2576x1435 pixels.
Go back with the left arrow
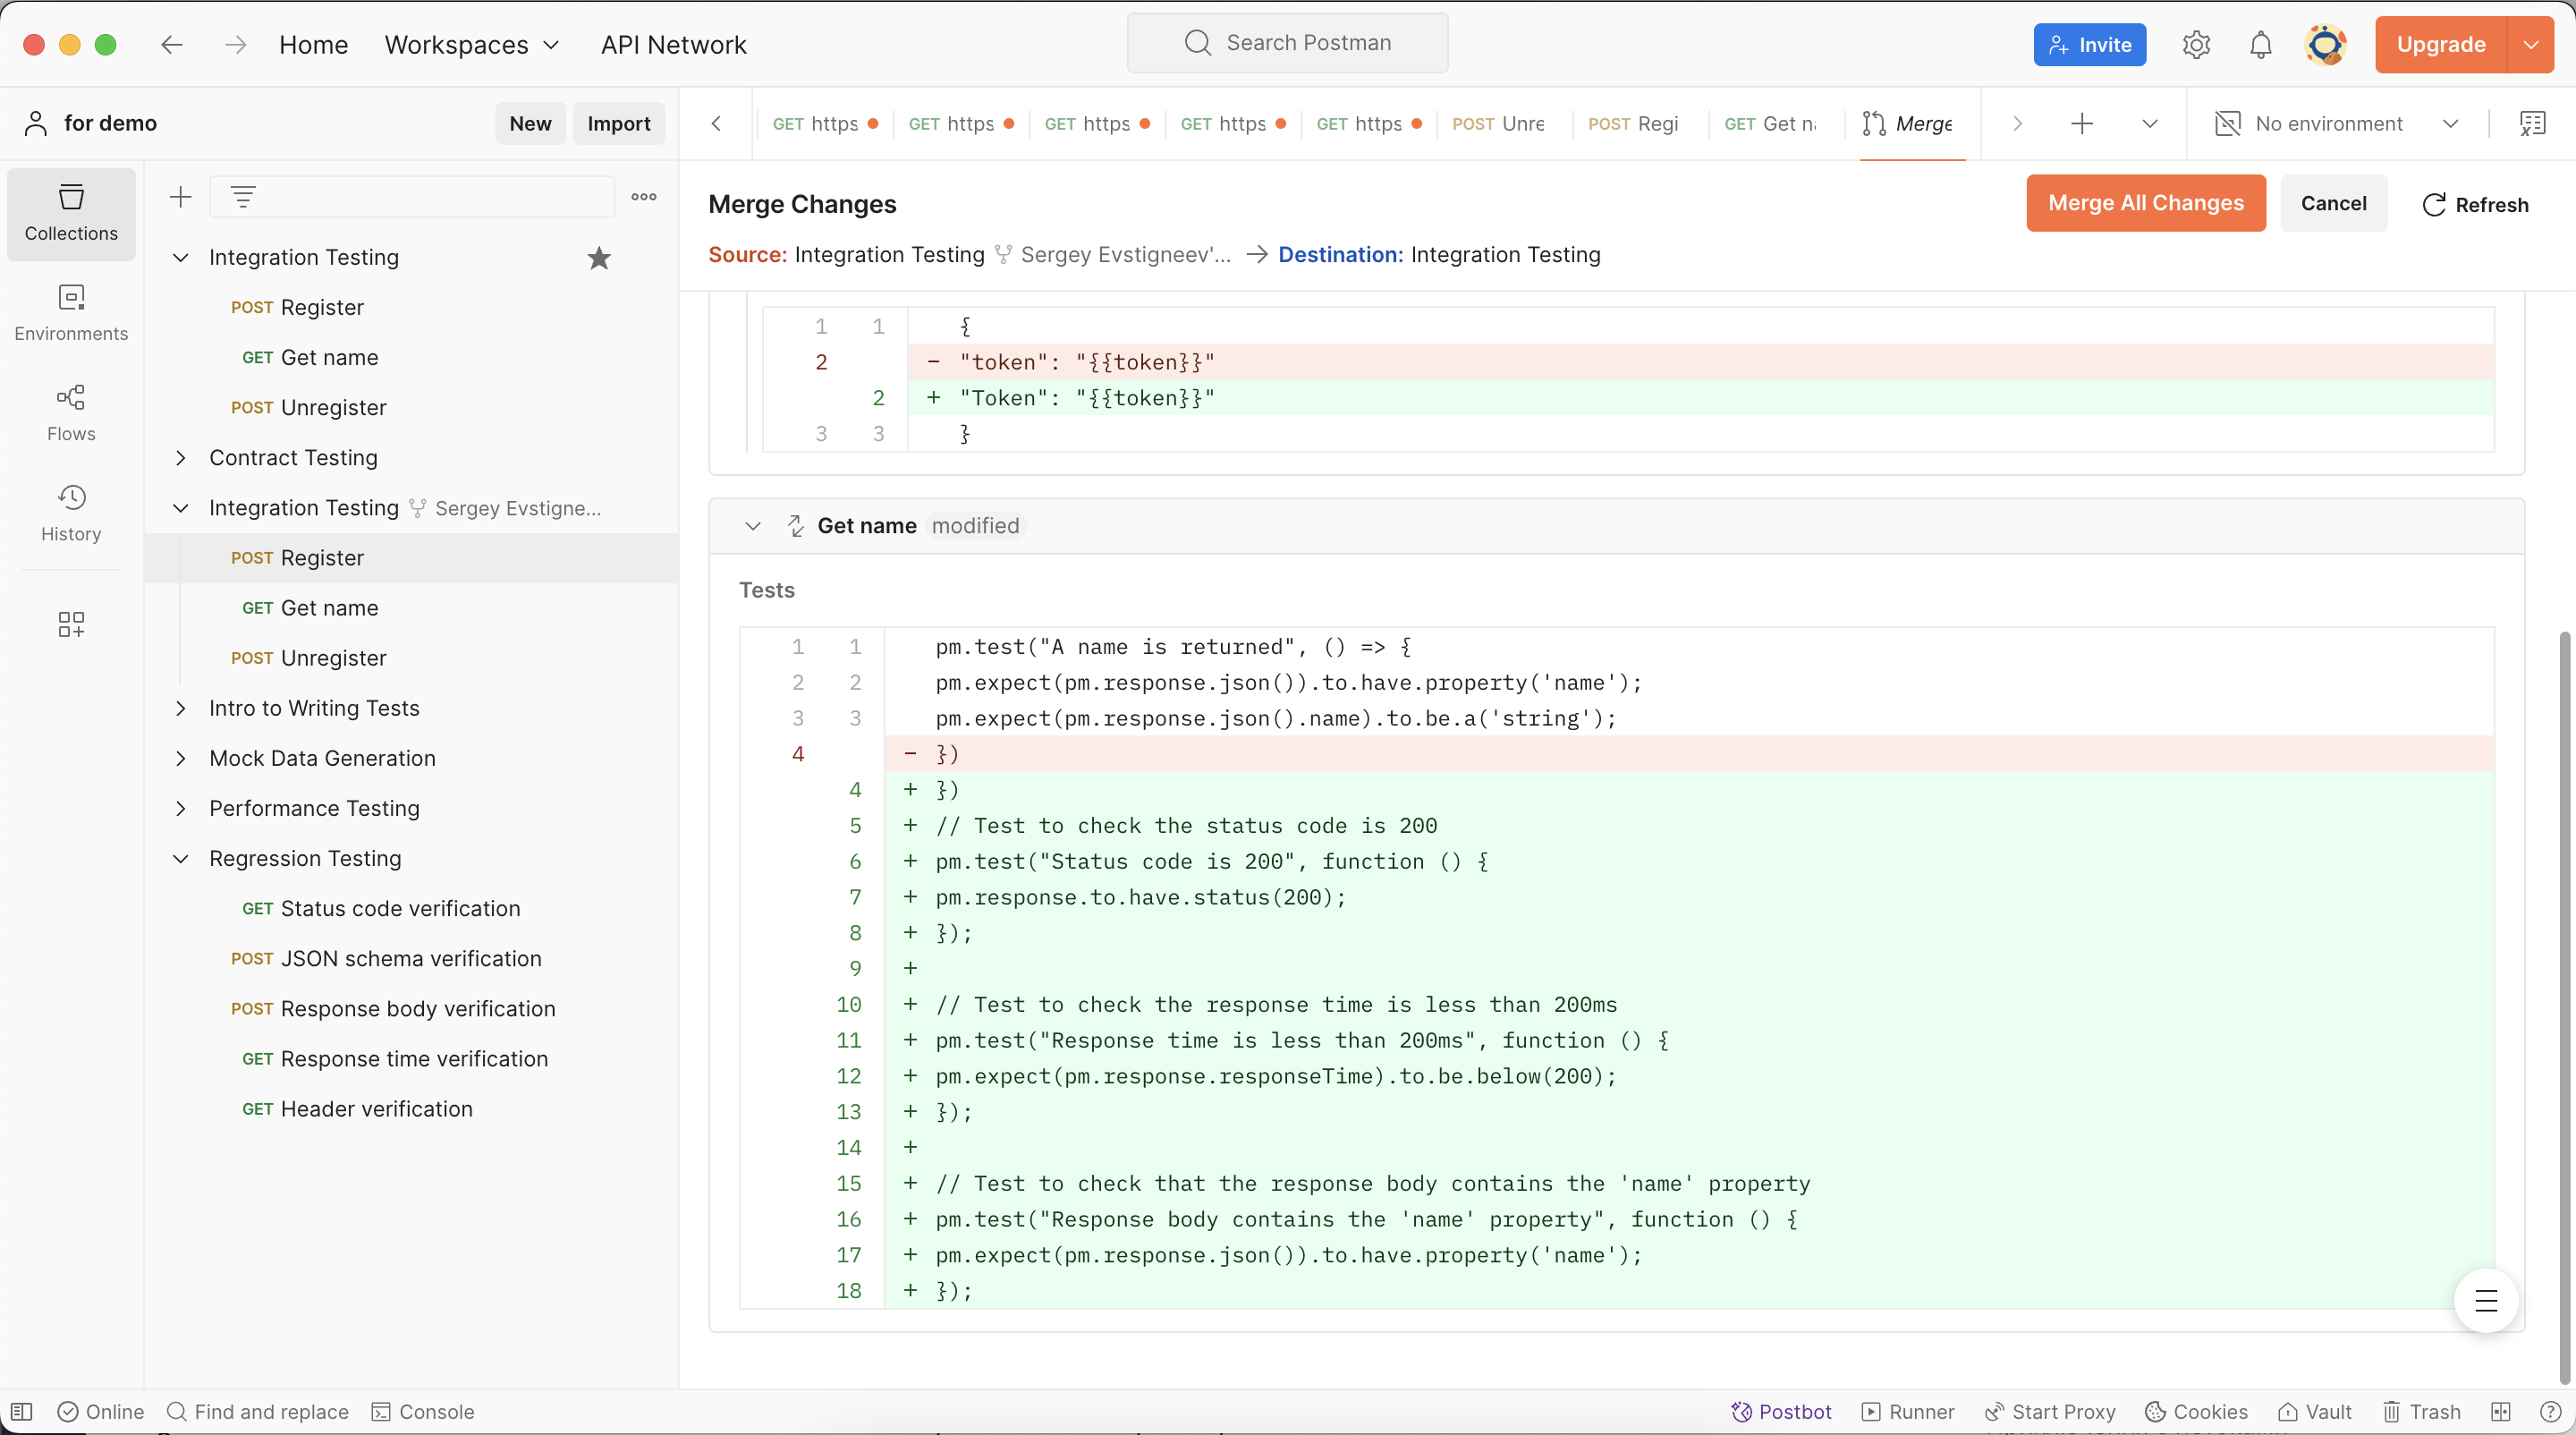click(172, 44)
